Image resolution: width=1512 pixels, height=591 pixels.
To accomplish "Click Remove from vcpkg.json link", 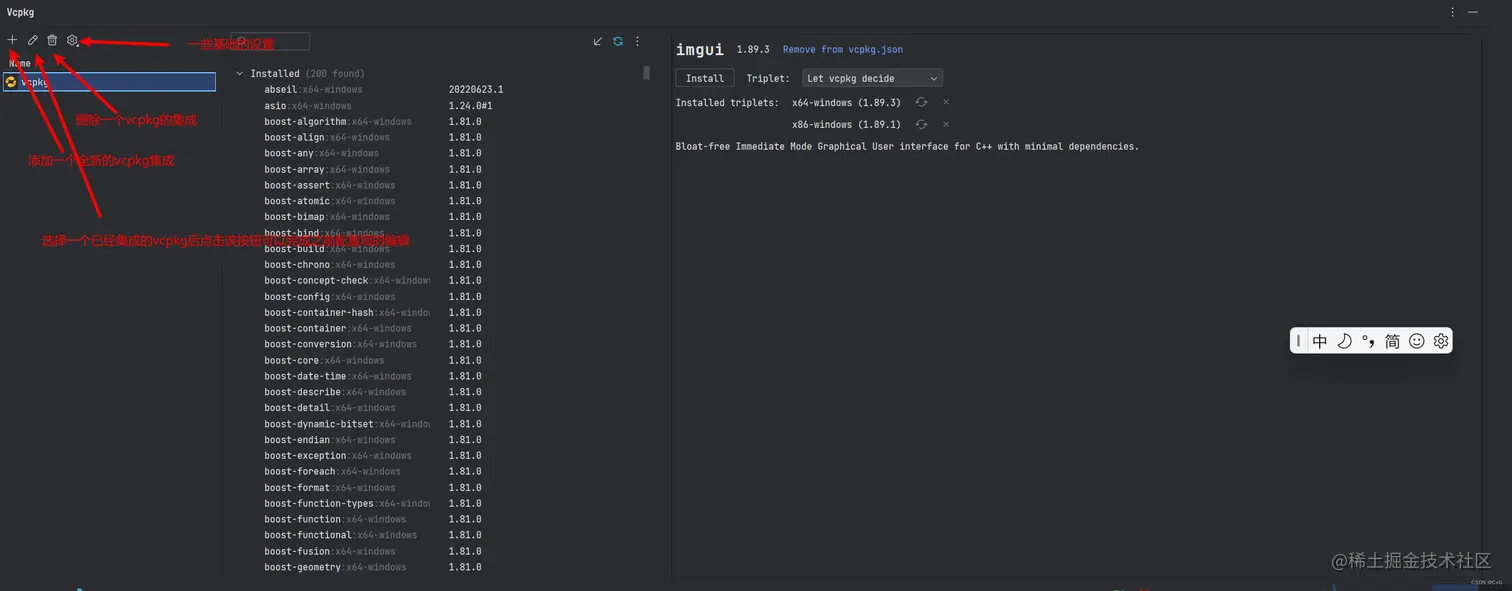I will point(842,49).
